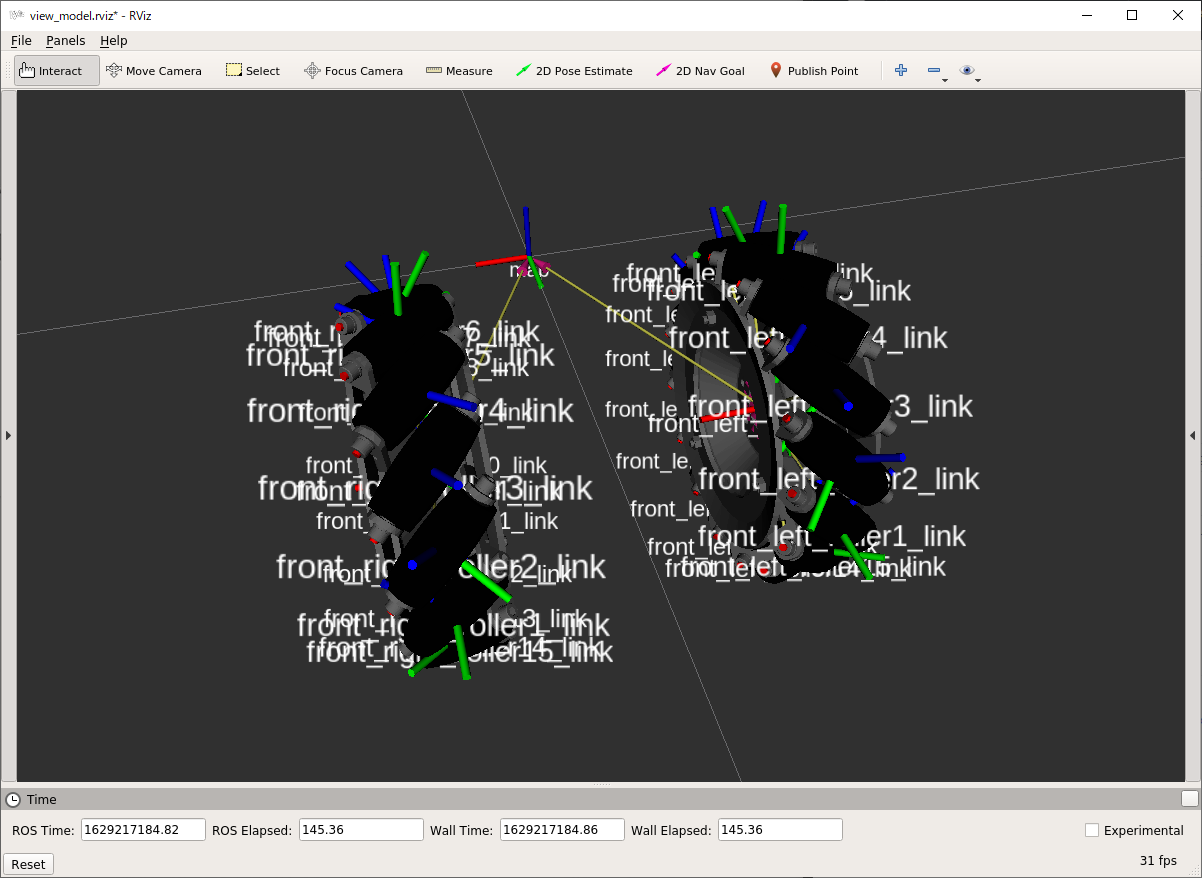Click the Time panel clock icon
This screenshot has height=878, width=1202.
(13, 799)
